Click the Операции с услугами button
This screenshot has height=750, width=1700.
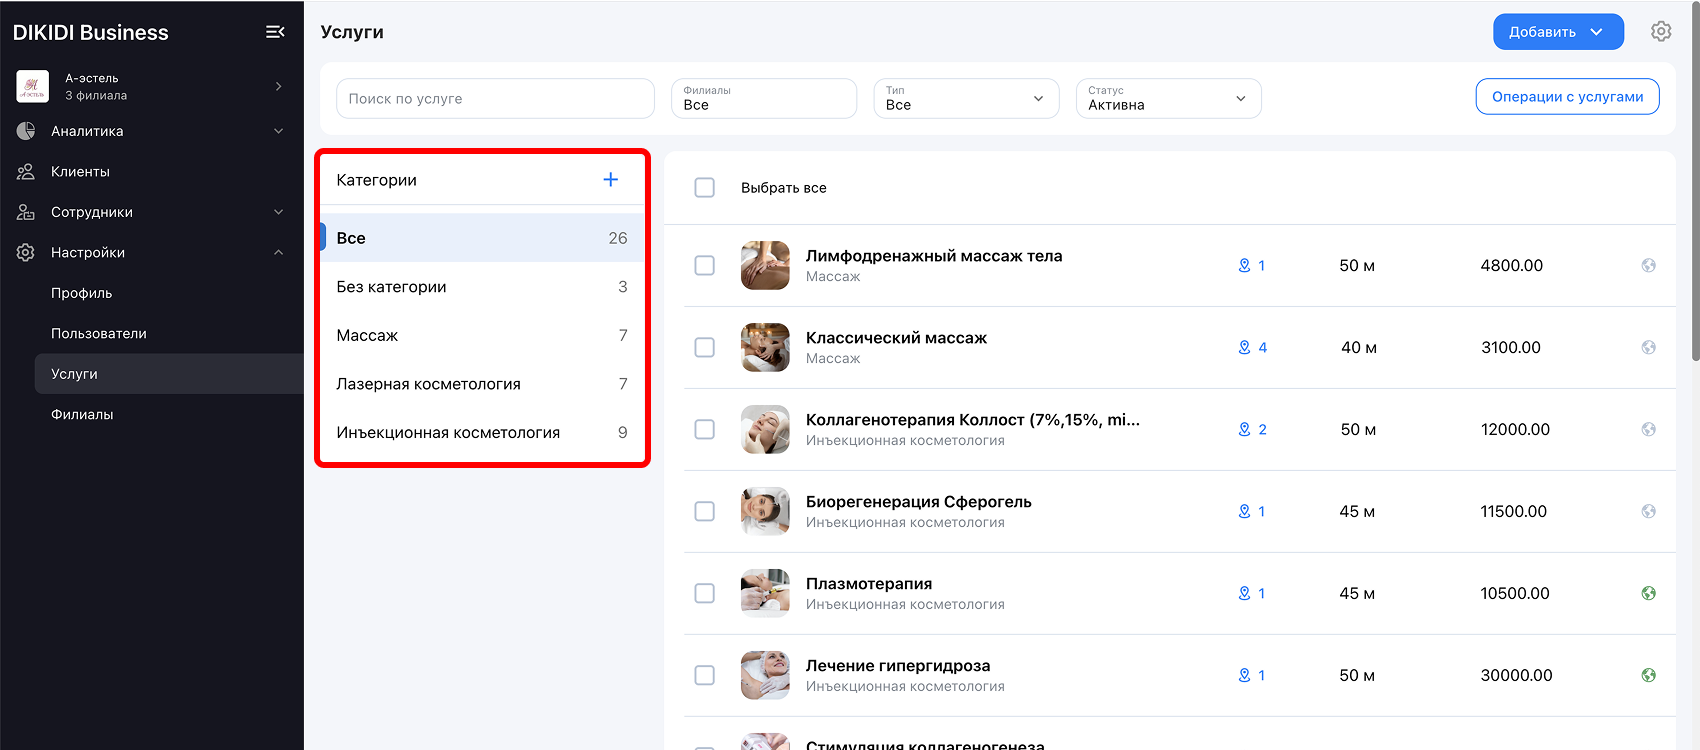coord(1567,97)
